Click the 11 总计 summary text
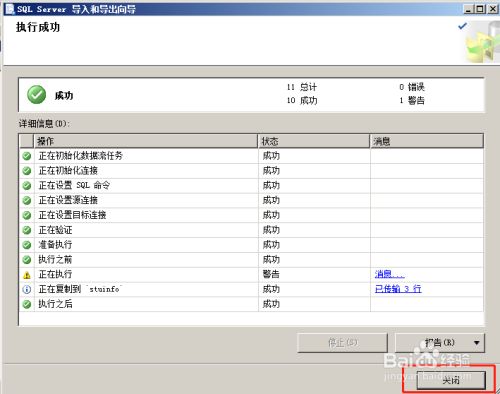 (x=302, y=87)
